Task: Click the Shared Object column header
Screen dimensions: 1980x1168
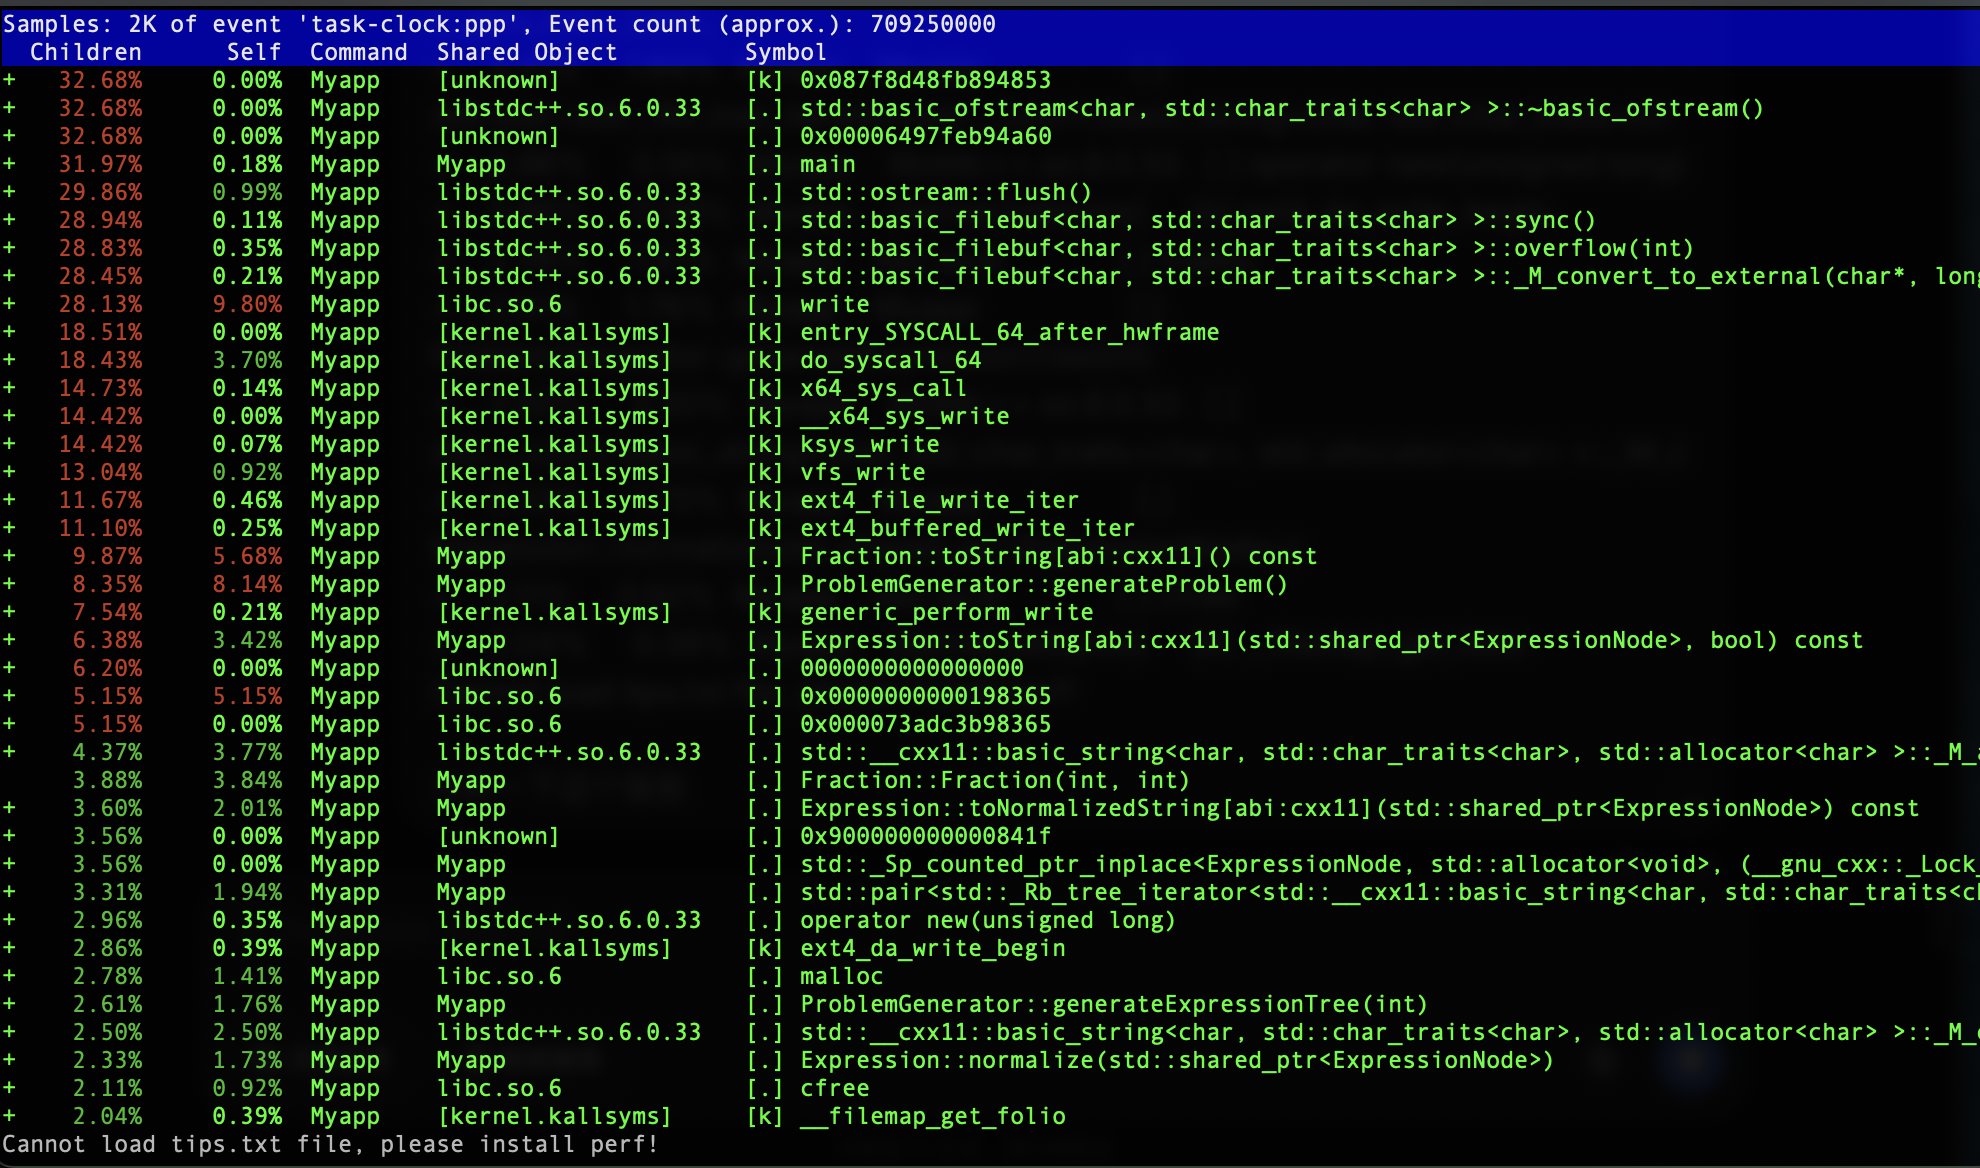Action: (526, 52)
